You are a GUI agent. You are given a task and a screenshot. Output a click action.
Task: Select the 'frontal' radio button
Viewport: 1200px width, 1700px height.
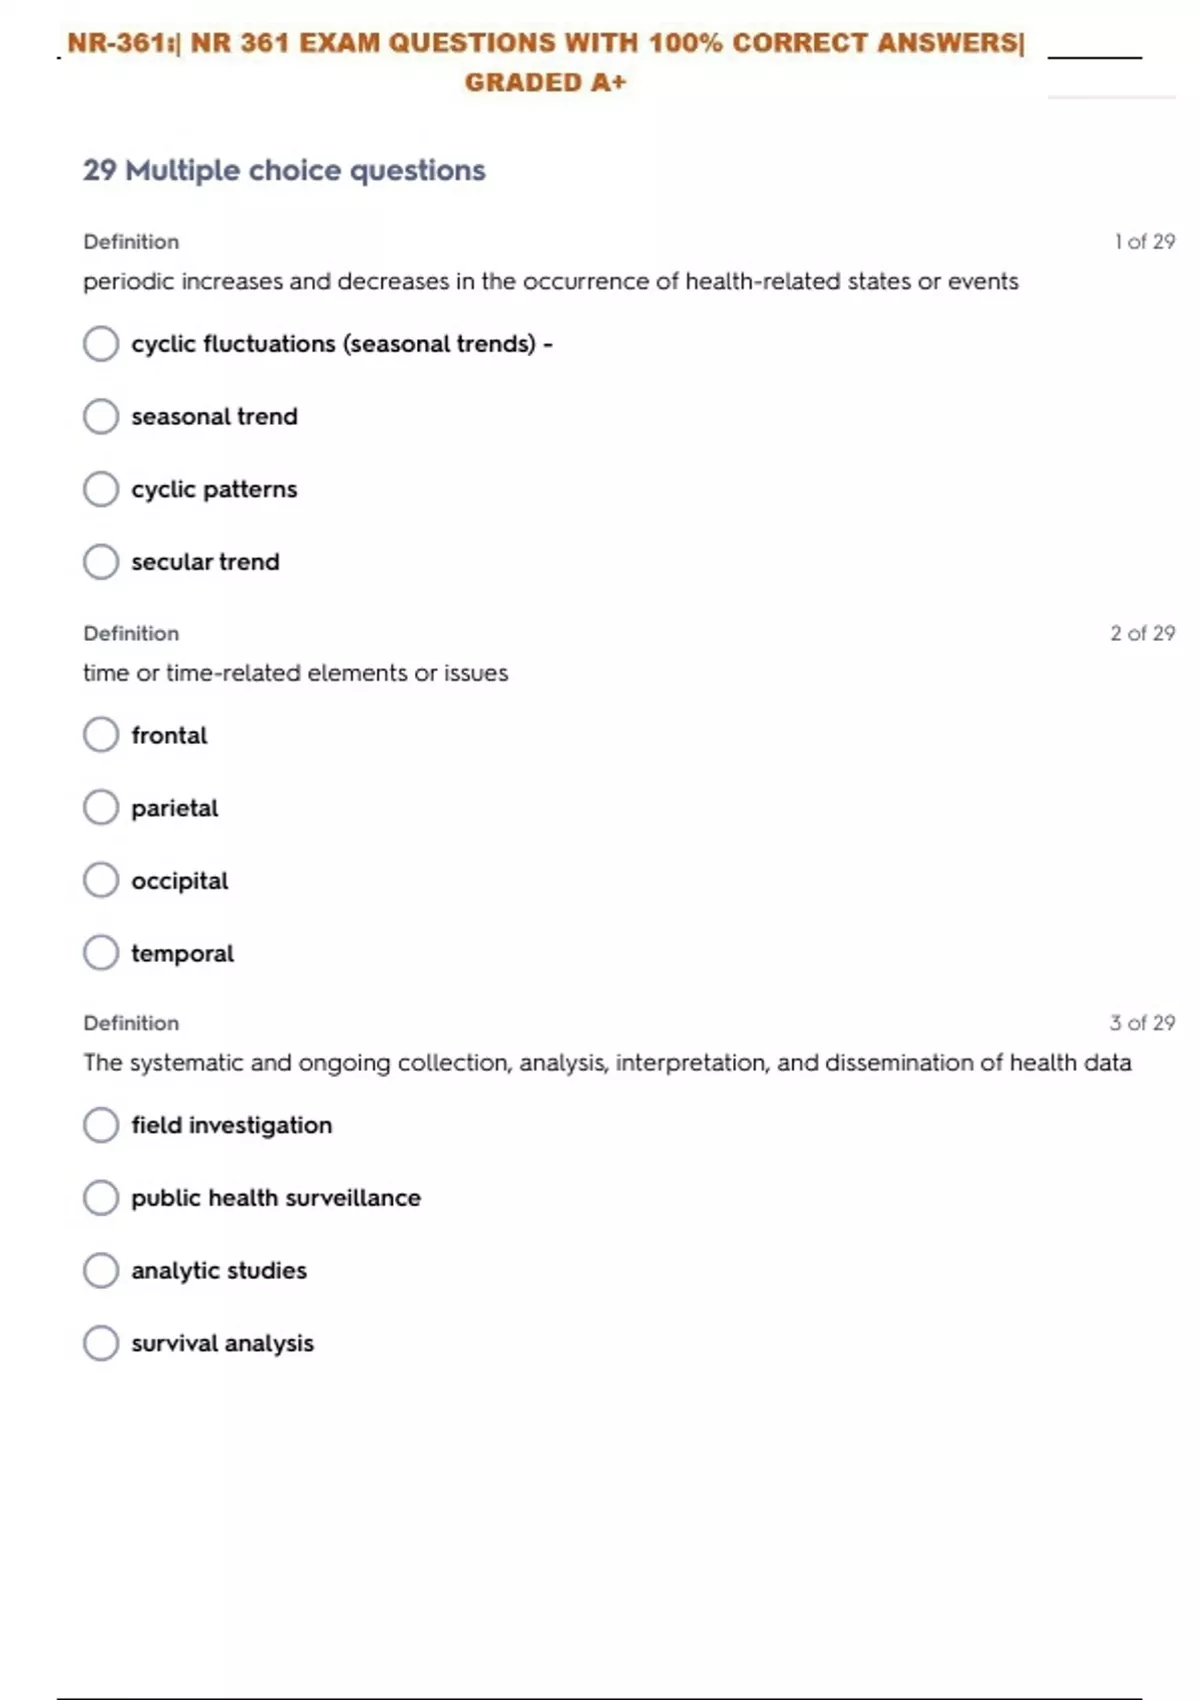tap(101, 735)
